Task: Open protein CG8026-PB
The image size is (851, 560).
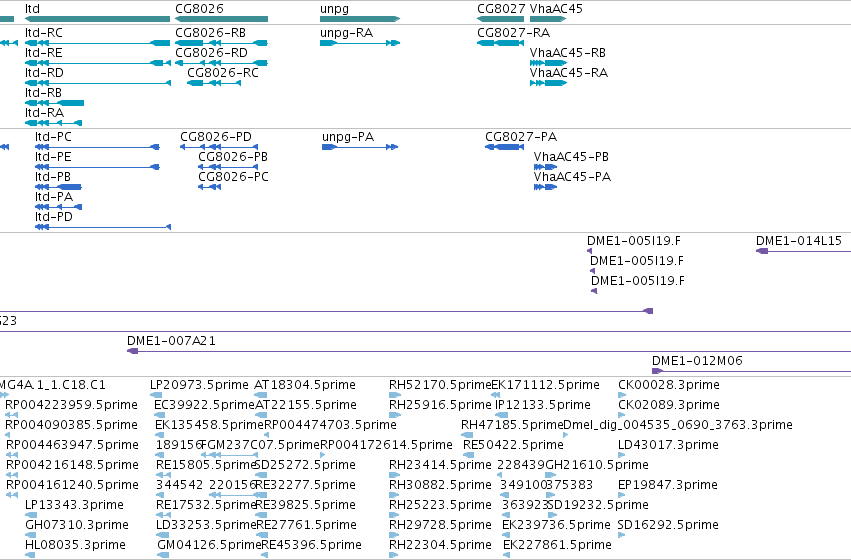Action: (233, 157)
